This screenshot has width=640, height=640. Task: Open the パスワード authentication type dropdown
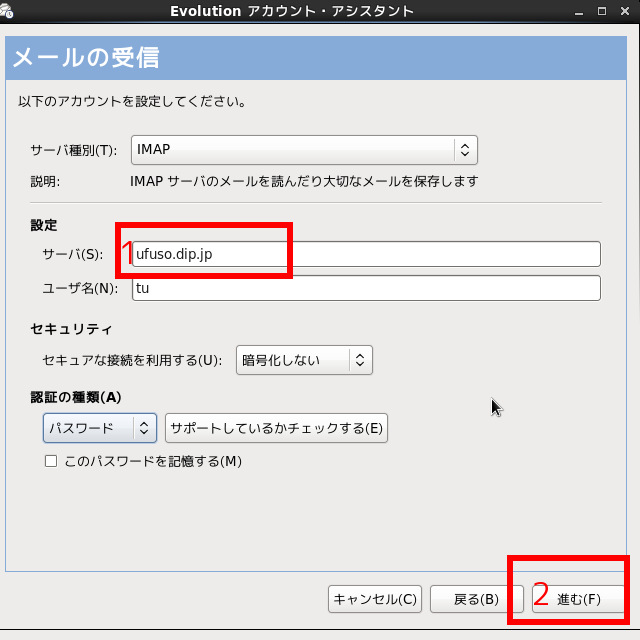tap(100, 429)
